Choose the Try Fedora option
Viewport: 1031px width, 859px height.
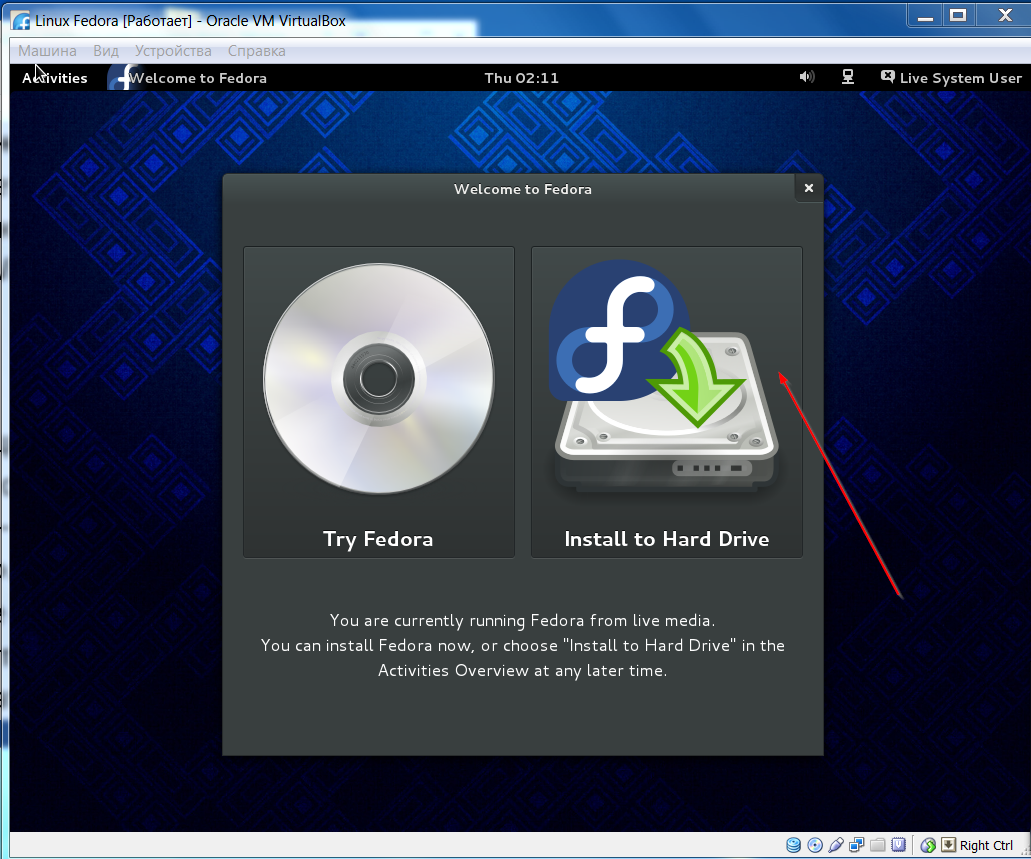[x=378, y=402]
